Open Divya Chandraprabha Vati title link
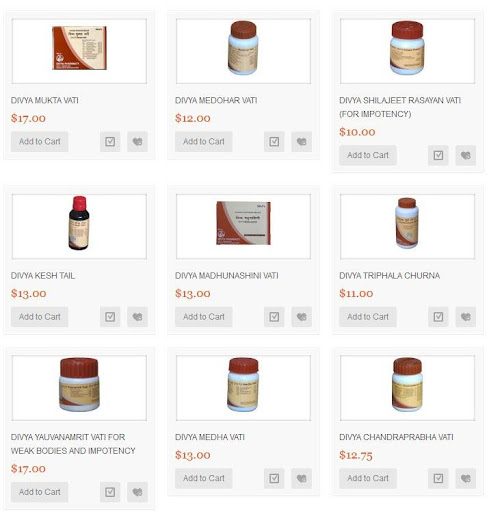This screenshot has height=512, width=489. pos(396,437)
